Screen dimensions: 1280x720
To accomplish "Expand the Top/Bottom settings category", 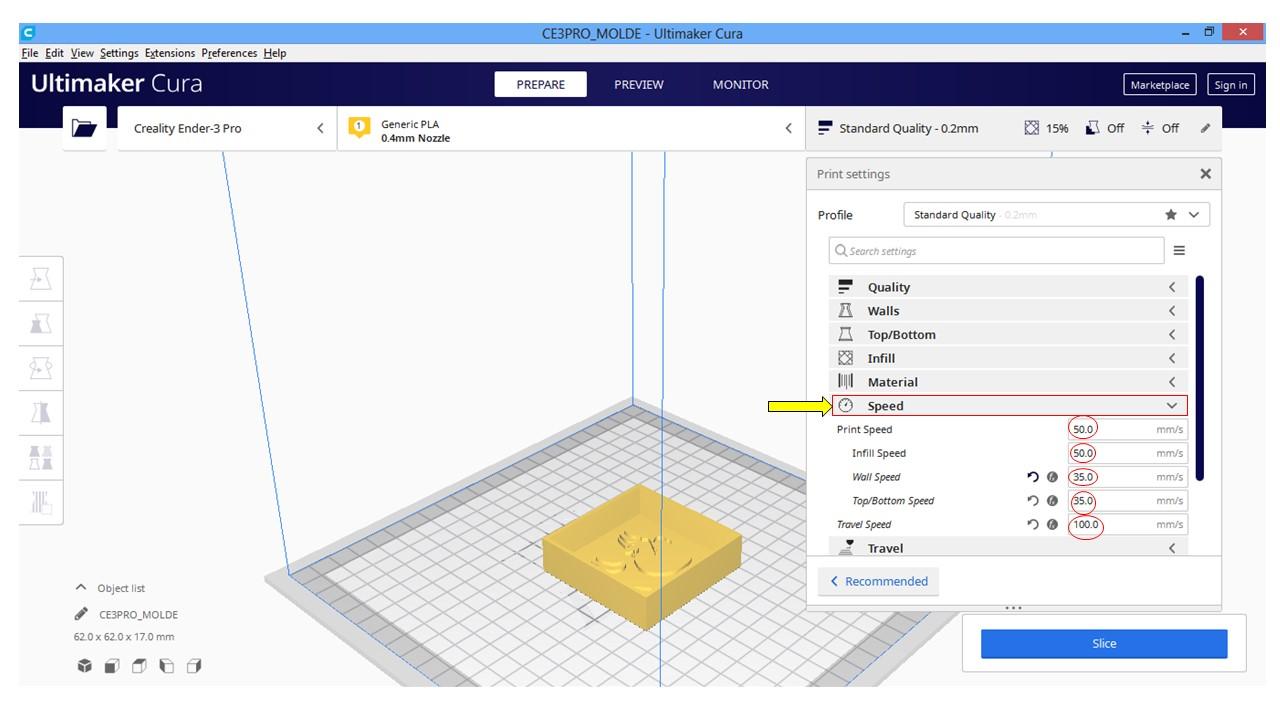I will tap(1008, 335).
